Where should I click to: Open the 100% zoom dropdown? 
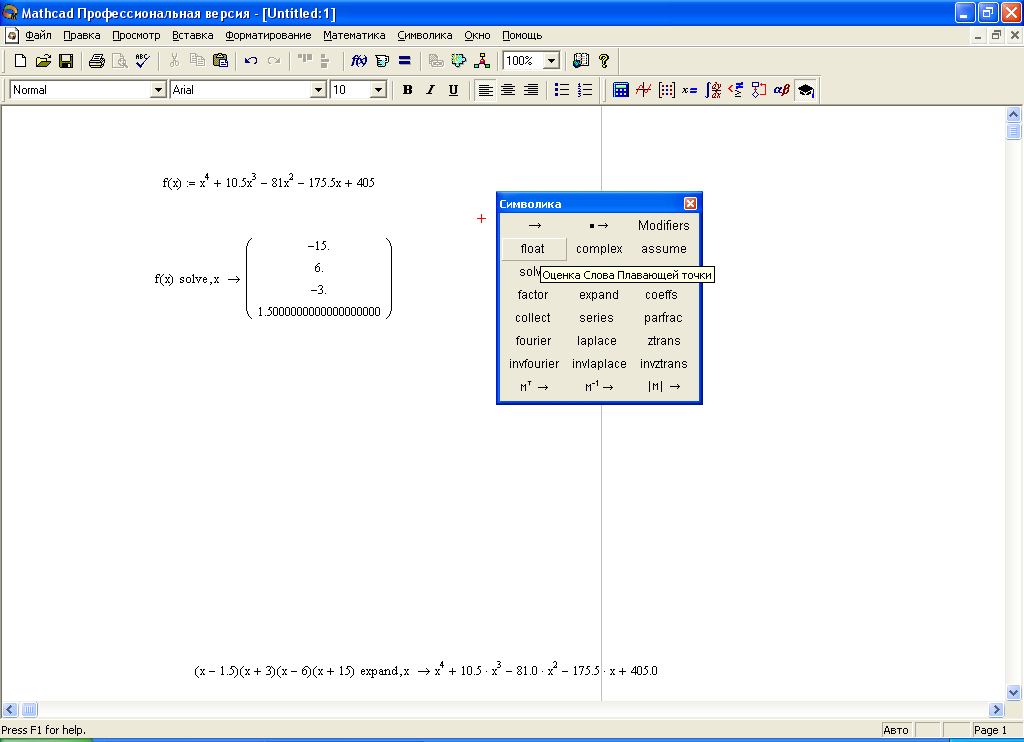pos(550,61)
